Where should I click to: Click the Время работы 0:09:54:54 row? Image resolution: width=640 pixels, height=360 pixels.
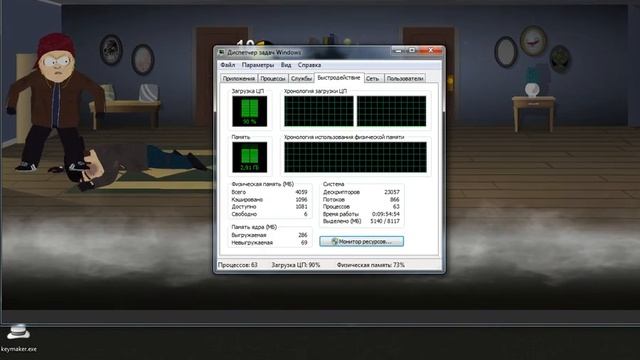pos(361,214)
